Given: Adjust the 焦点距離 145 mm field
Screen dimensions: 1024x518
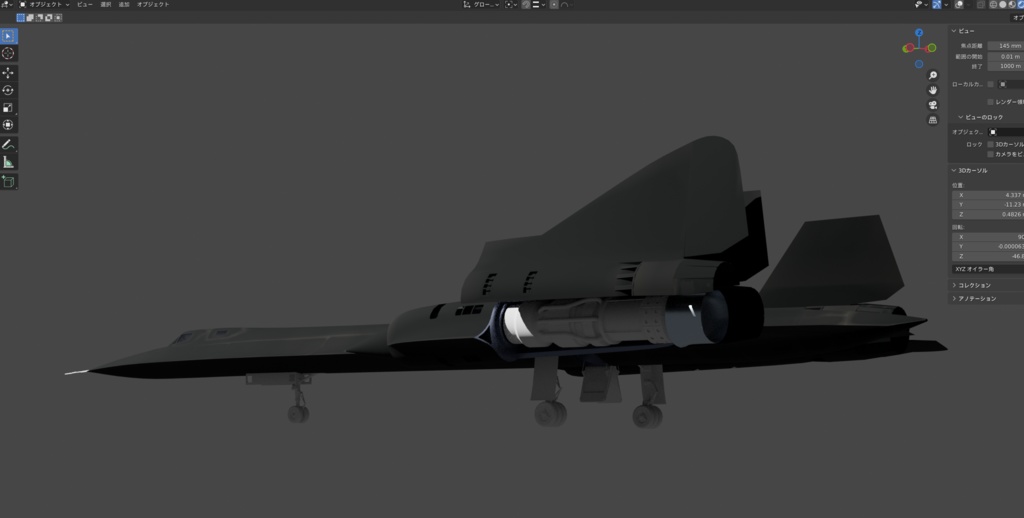Looking at the screenshot, I should point(1006,46).
